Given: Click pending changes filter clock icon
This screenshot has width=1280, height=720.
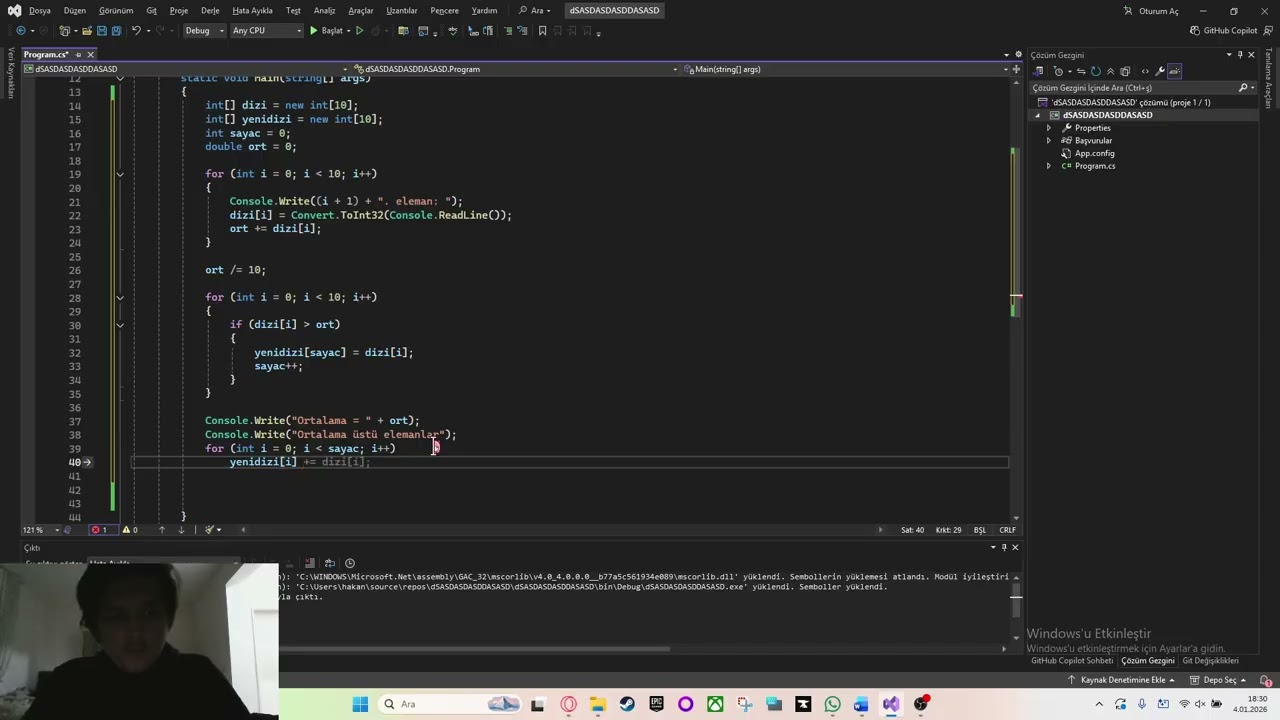Looking at the screenshot, I should (1058, 71).
